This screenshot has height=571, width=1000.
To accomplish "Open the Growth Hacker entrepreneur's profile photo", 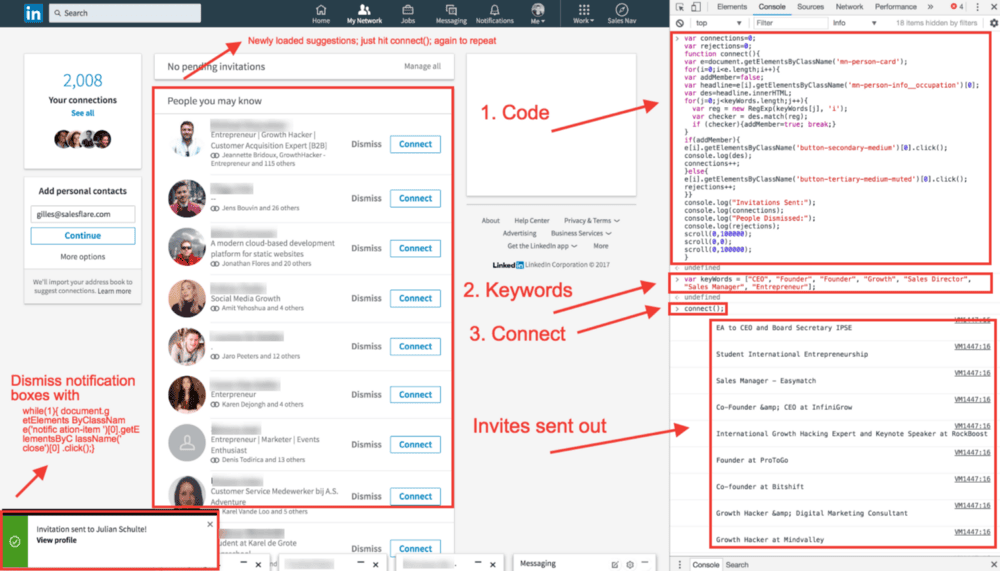I will pyautogui.click(x=187, y=138).
